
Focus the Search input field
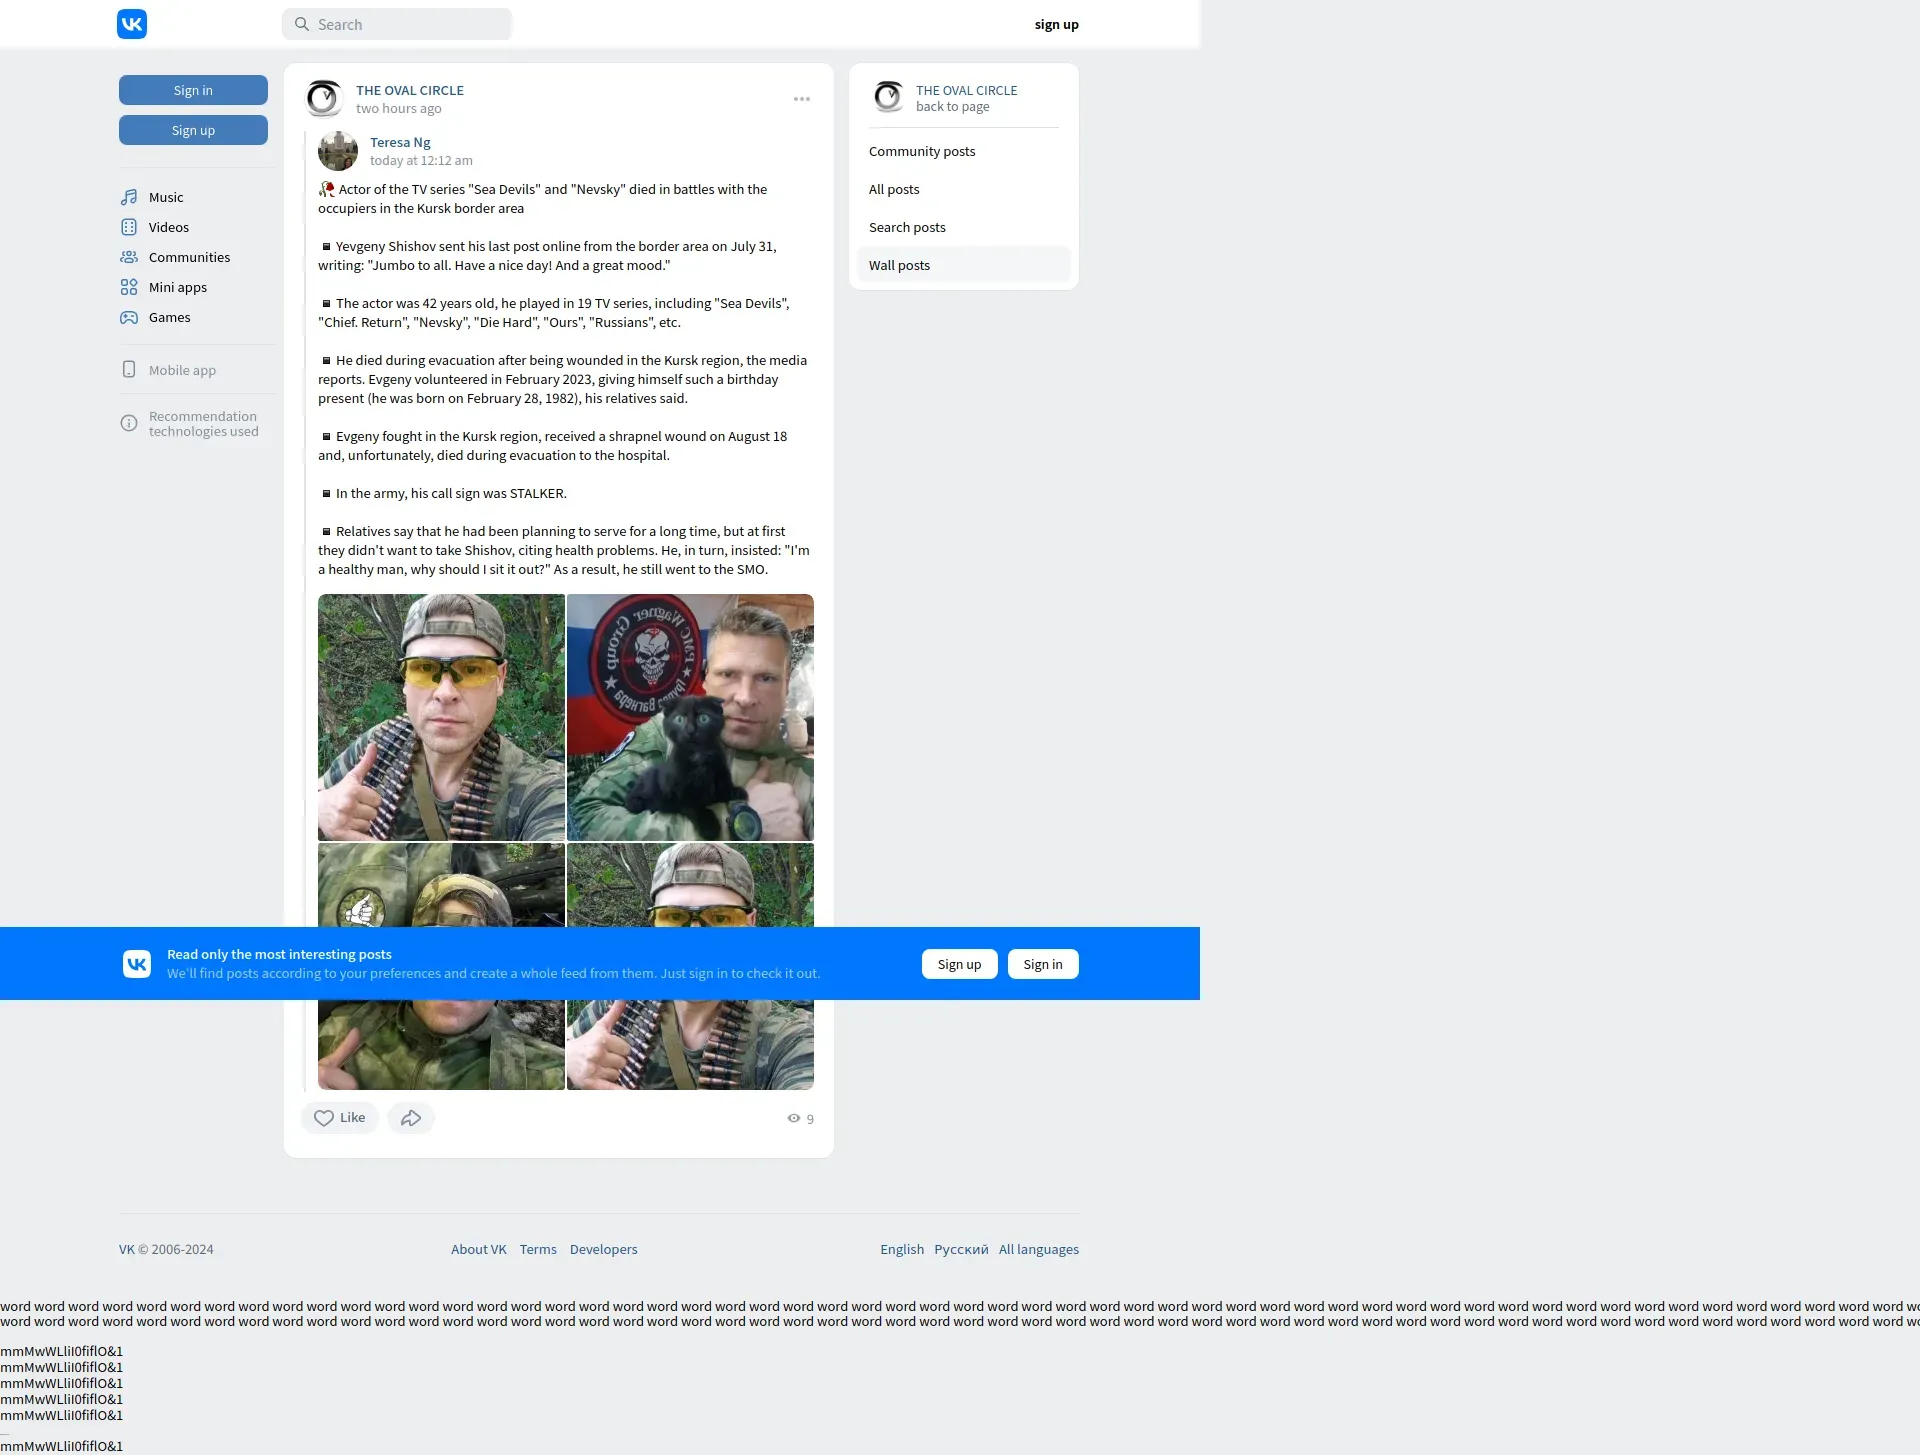coord(397,24)
